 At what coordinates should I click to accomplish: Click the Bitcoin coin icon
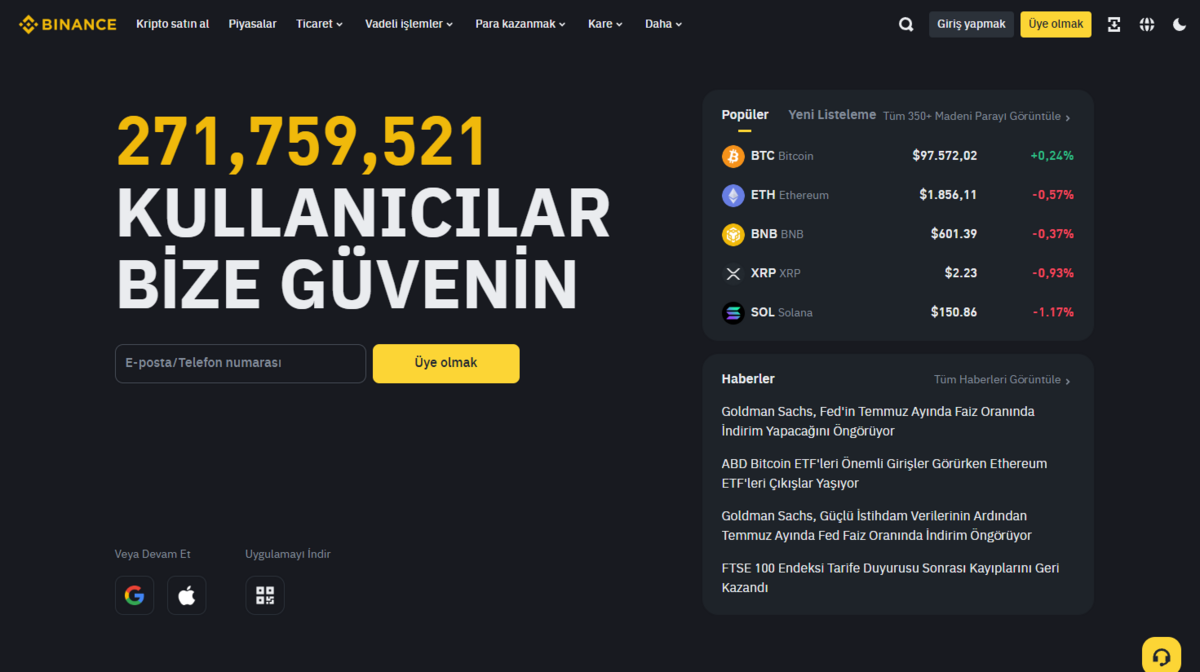pos(733,156)
